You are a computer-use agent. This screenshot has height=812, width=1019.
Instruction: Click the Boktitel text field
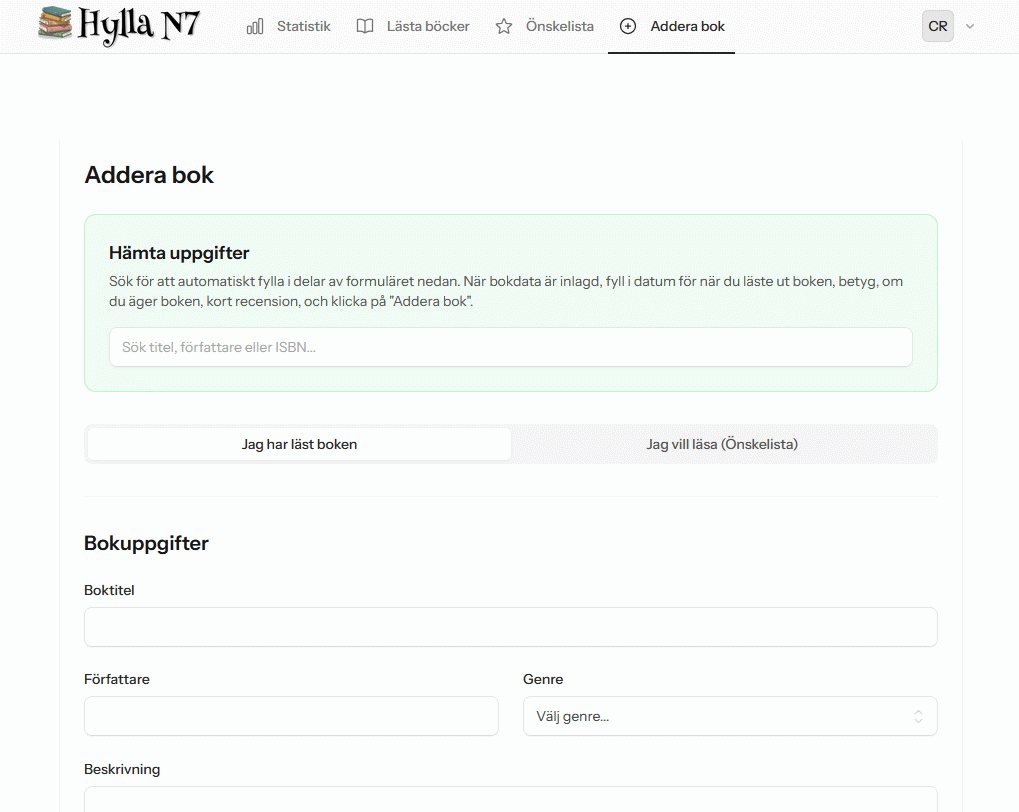click(x=510, y=627)
